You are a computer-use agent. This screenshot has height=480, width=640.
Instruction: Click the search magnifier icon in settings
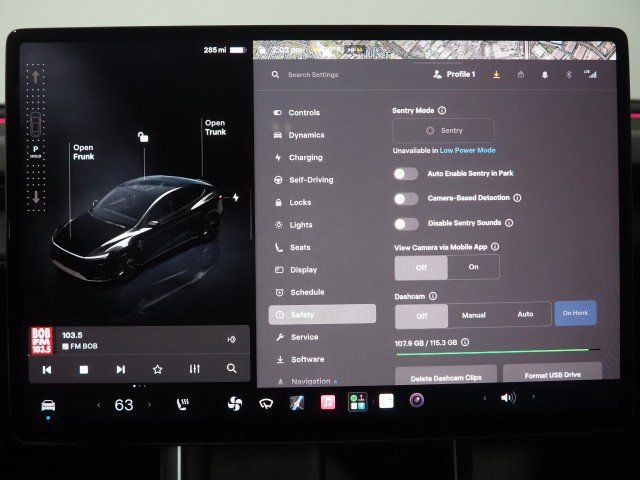276,75
